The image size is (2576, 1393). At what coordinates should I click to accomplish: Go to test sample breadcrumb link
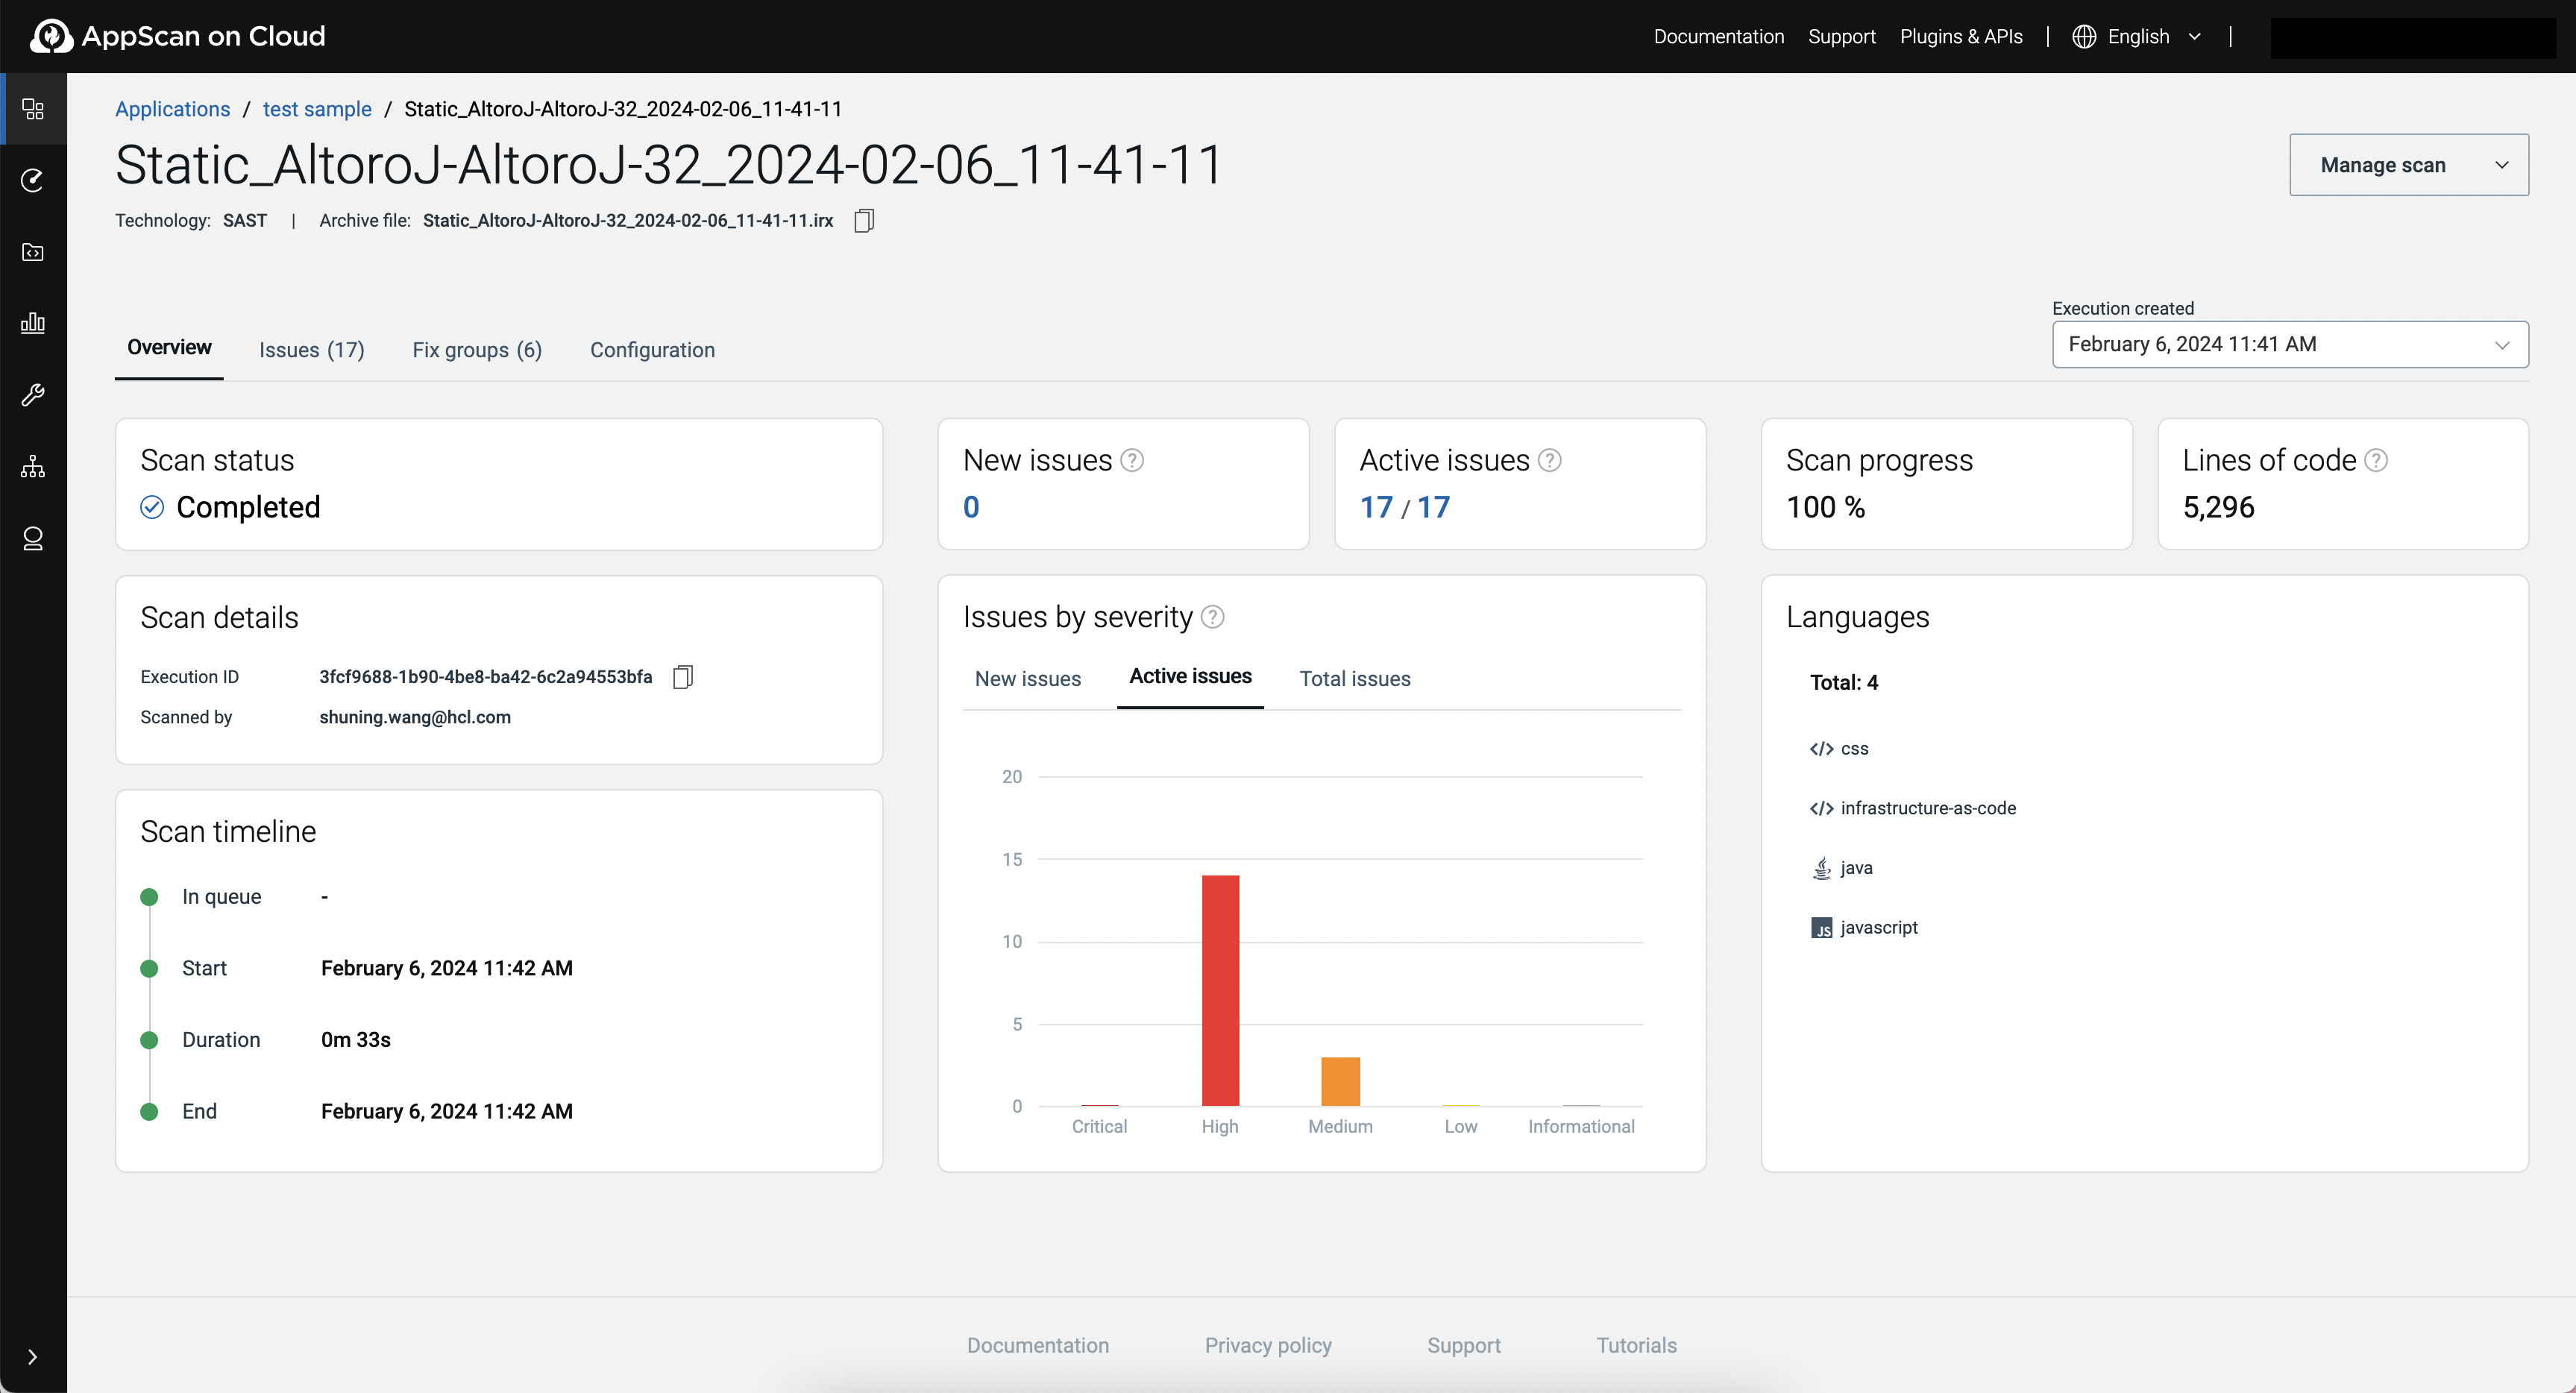point(317,109)
